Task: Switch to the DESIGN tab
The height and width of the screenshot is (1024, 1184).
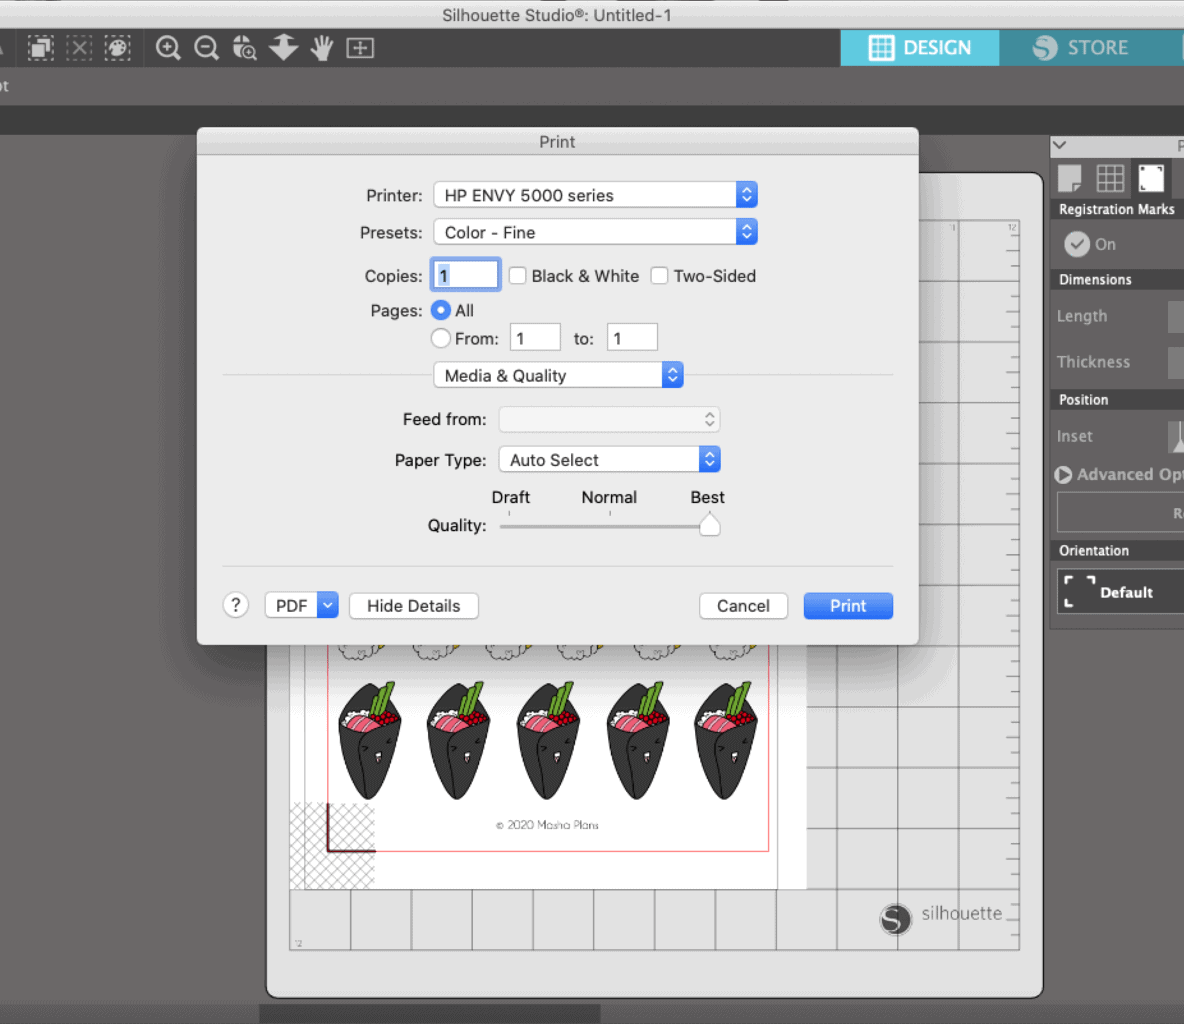Action: (x=919, y=47)
